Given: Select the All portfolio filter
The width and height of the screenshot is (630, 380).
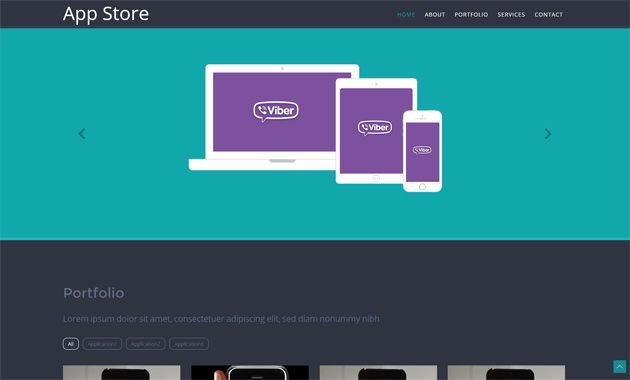Looking at the screenshot, I should click(71, 344).
